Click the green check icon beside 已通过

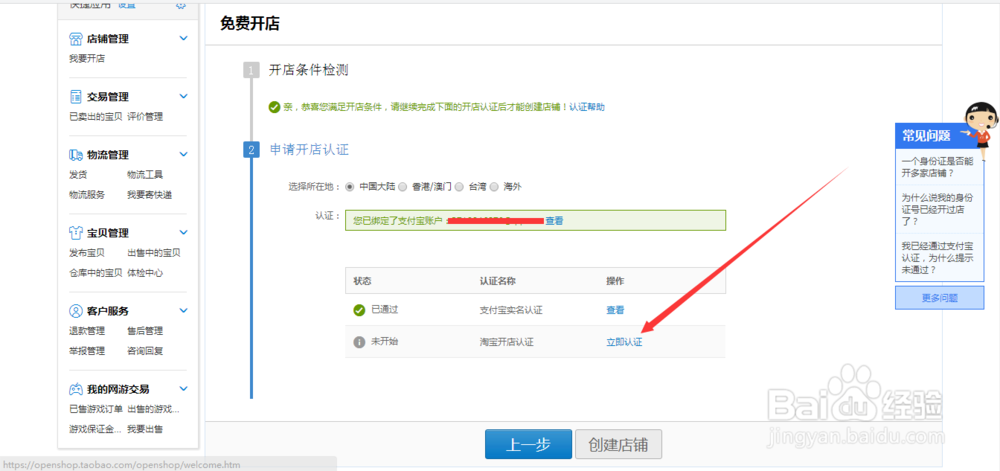(359, 310)
